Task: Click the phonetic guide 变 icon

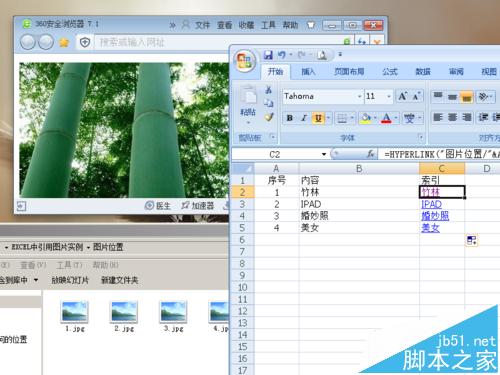Action: [409, 118]
